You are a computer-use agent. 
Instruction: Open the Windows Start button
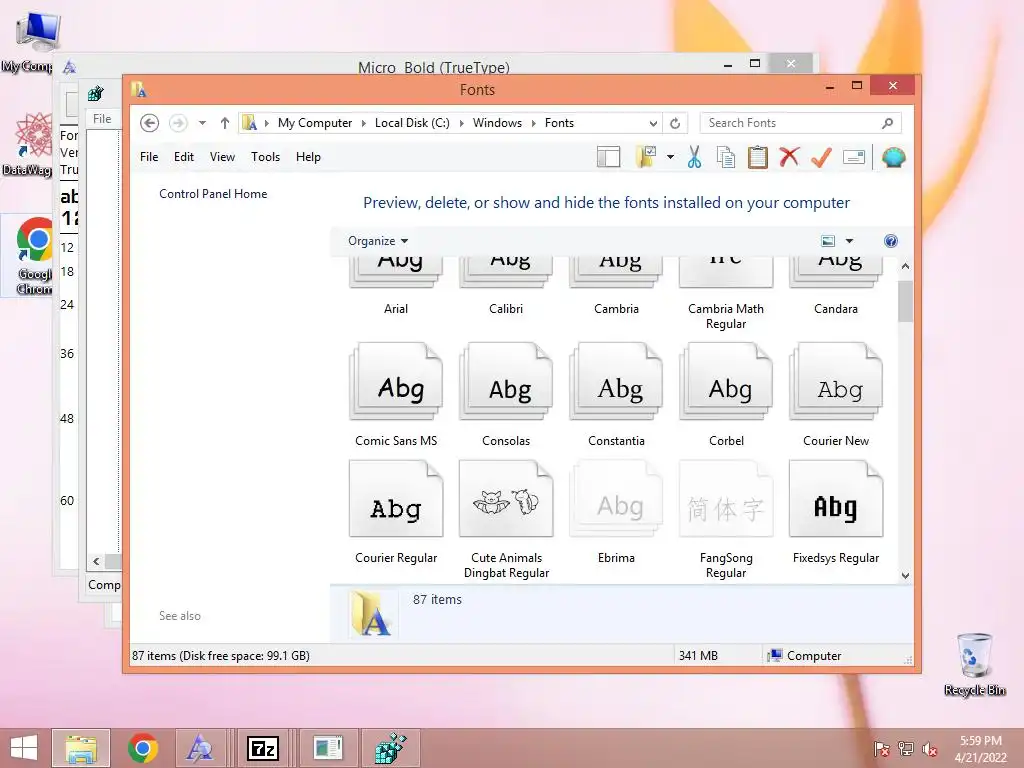(x=24, y=748)
